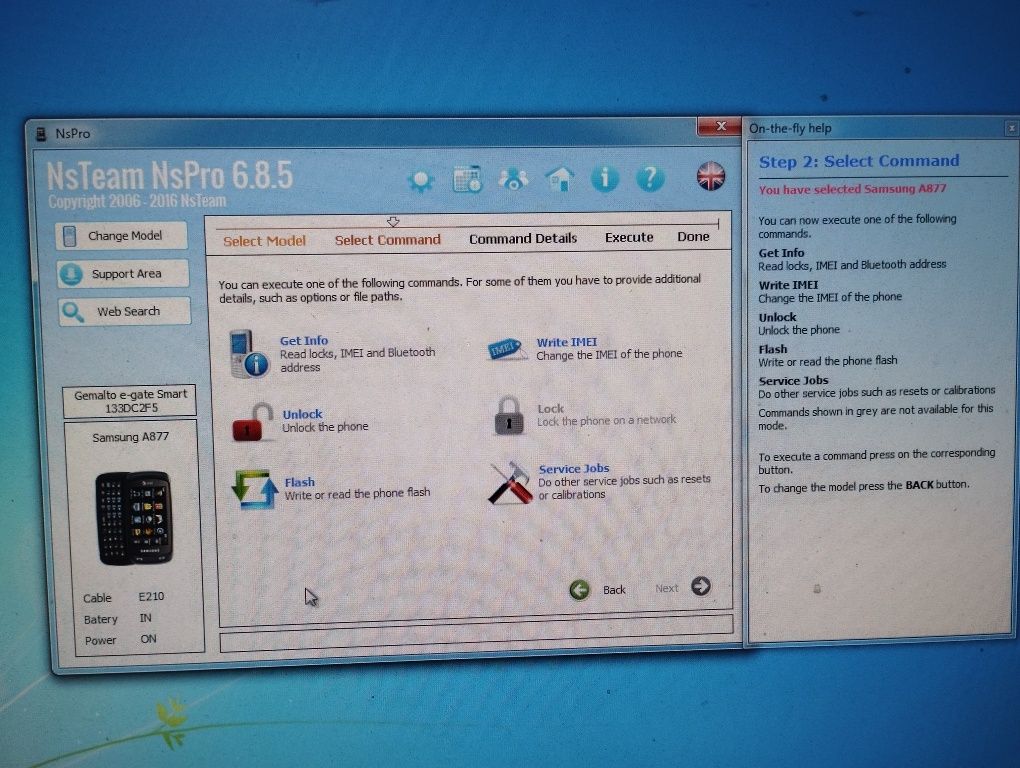Image resolution: width=1020 pixels, height=768 pixels.
Task: Click the Next button label
Action: click(667, 589)
